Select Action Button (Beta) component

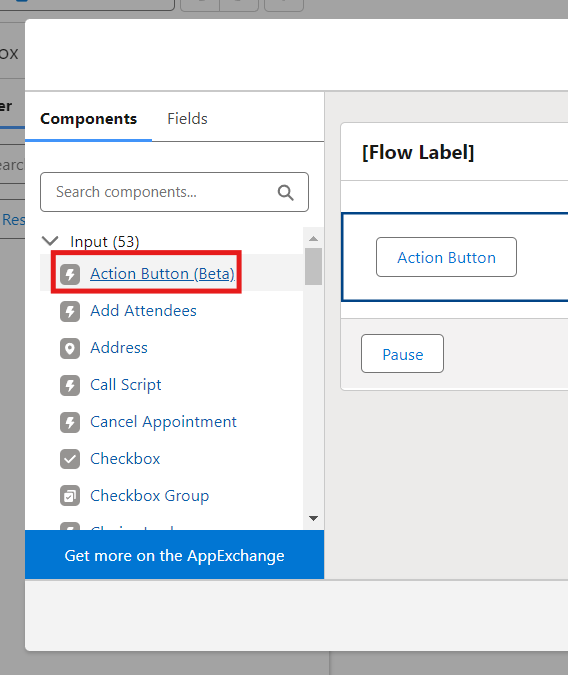[x=162, y=274]
